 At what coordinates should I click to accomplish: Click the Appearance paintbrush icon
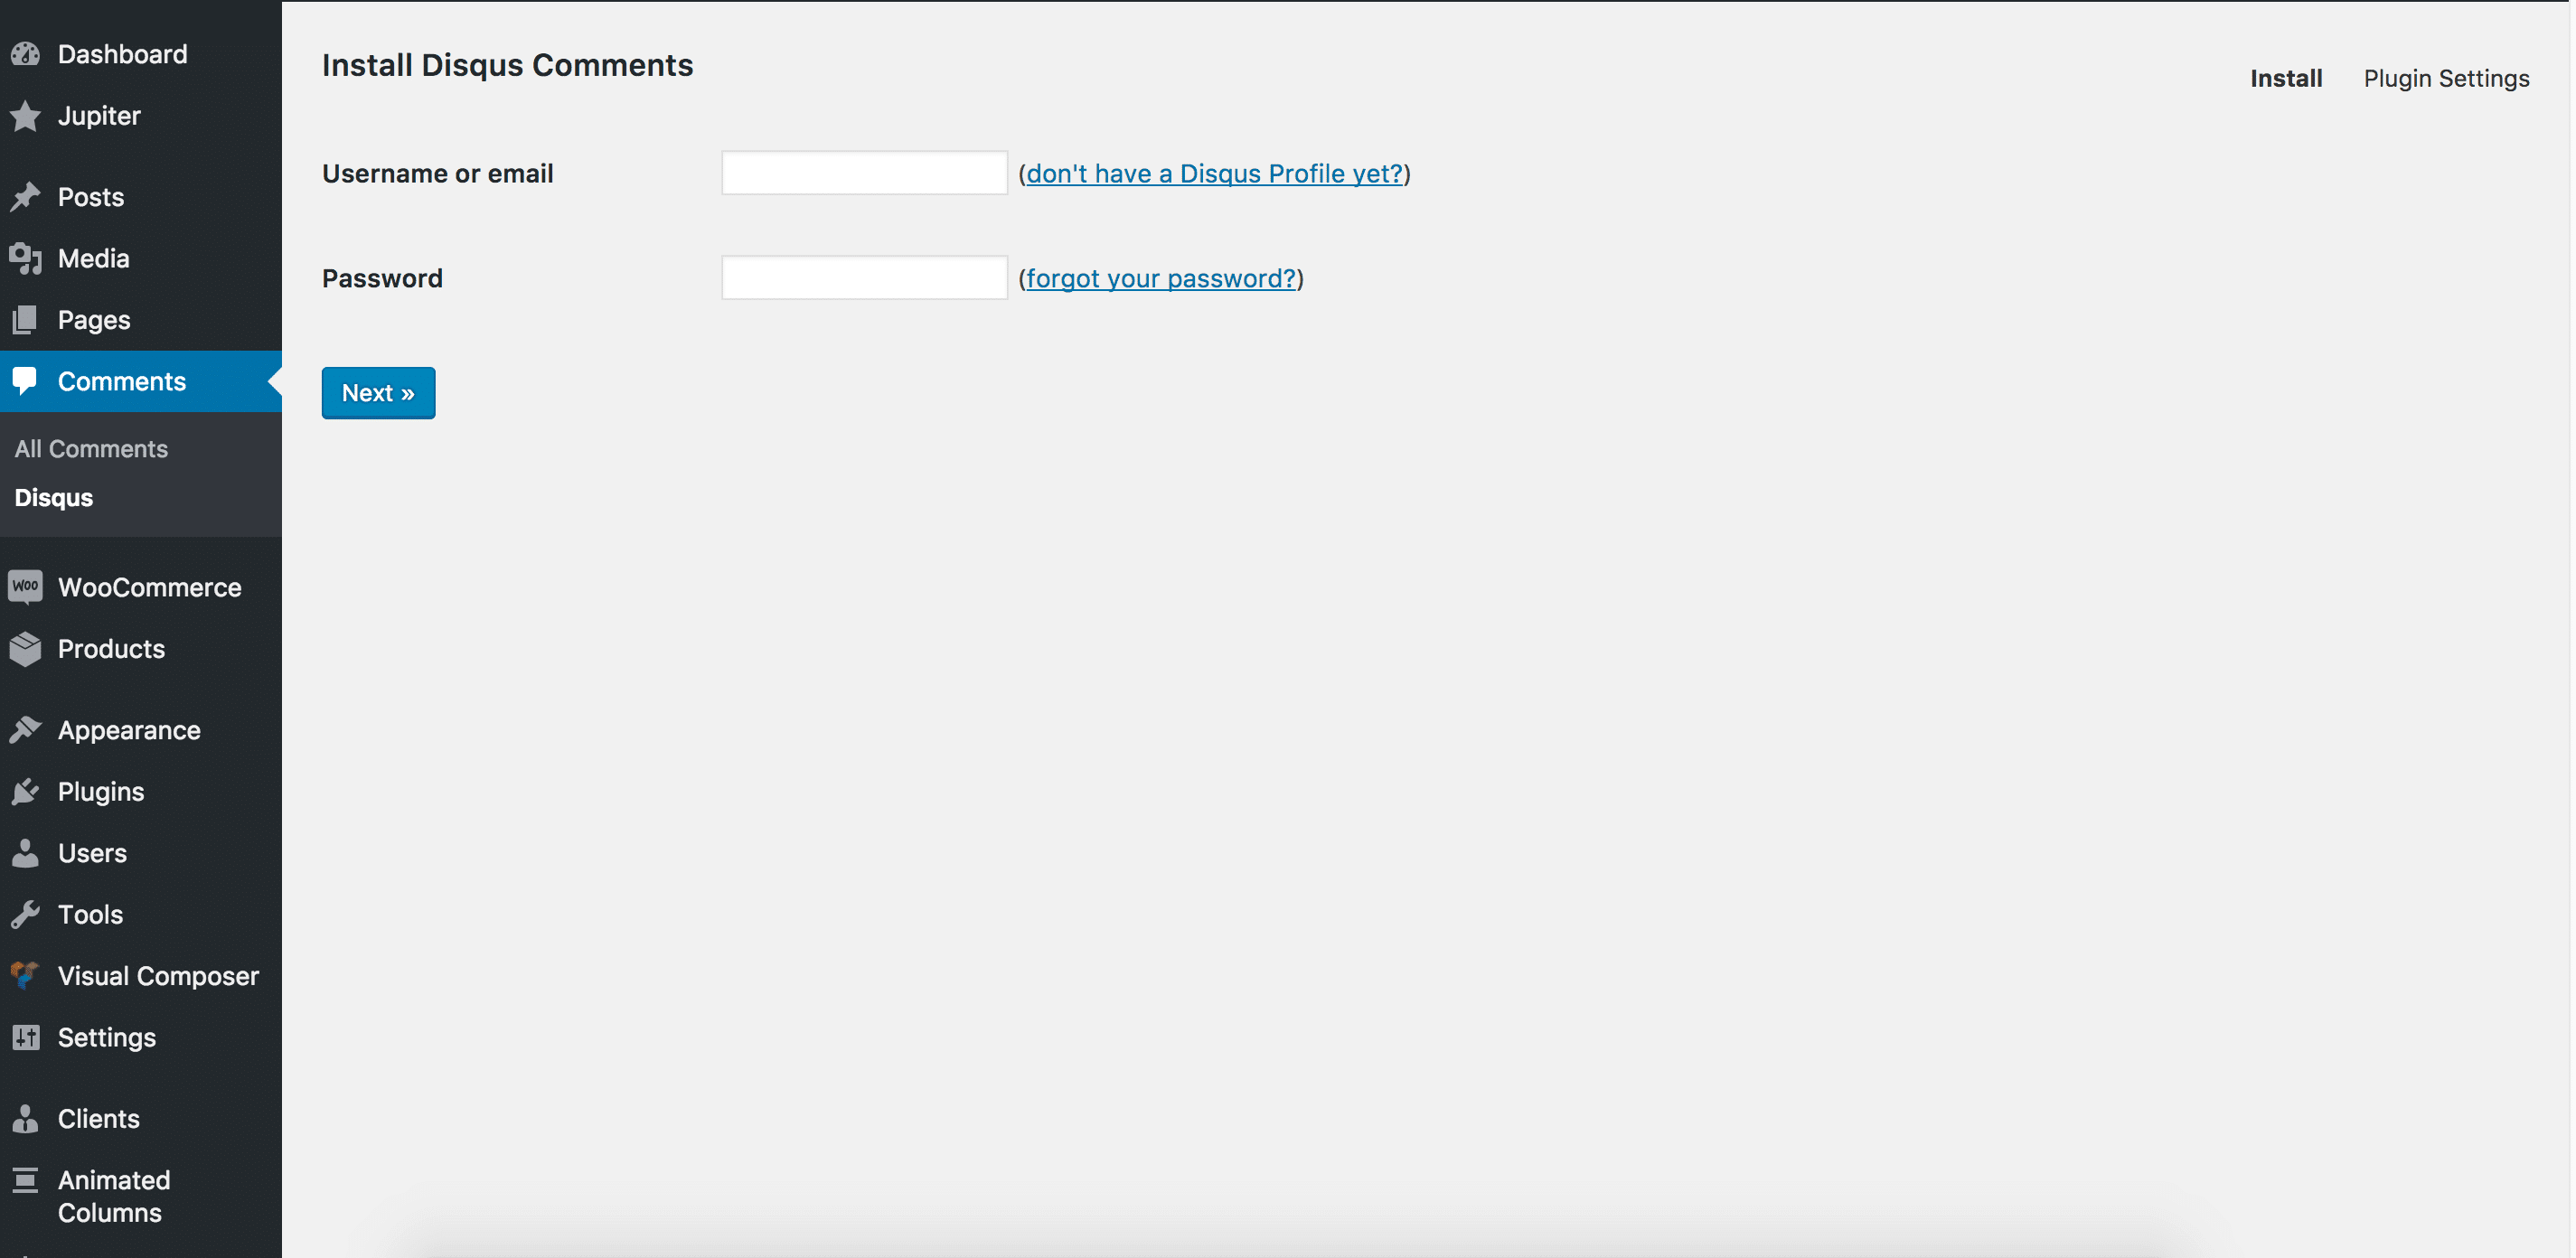point(25,730)
